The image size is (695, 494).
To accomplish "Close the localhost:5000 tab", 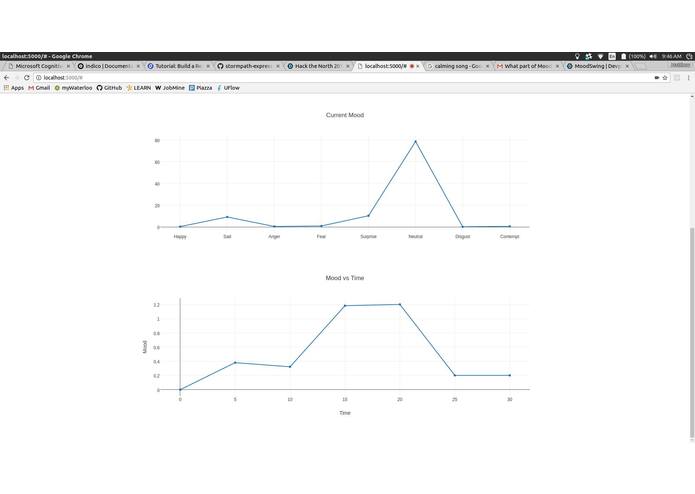I will coord(418,66).
